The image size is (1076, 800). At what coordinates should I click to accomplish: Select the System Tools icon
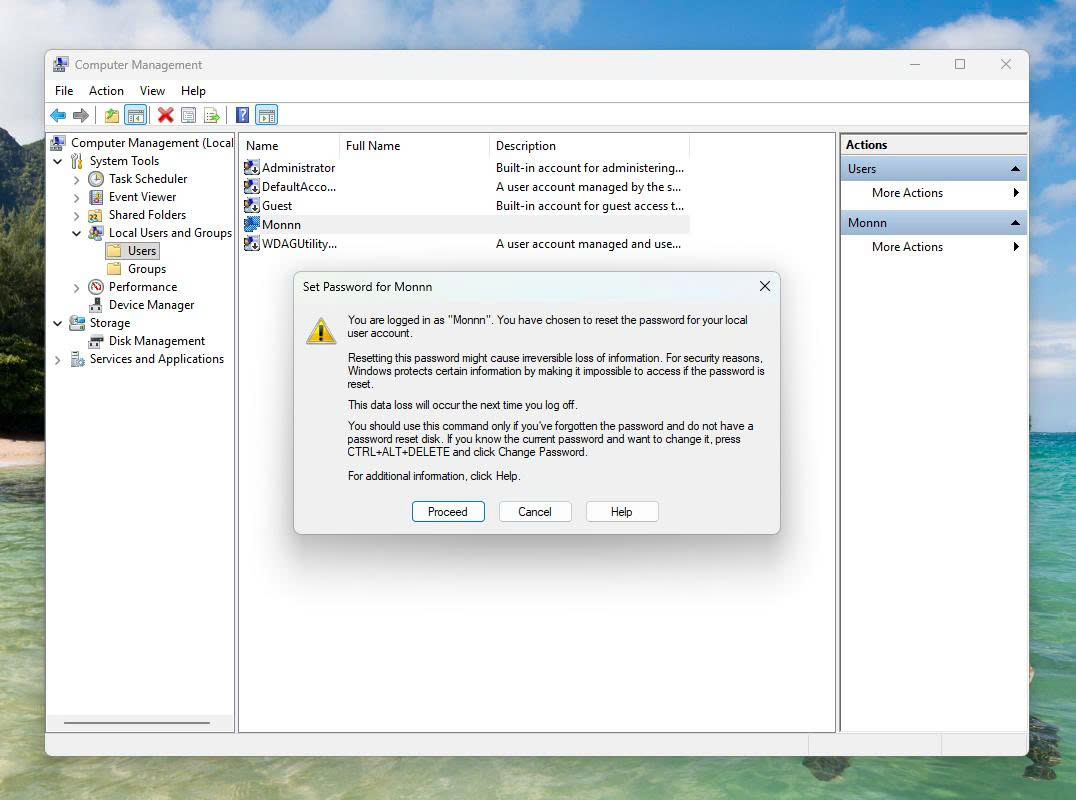click(x=77, y=161)
